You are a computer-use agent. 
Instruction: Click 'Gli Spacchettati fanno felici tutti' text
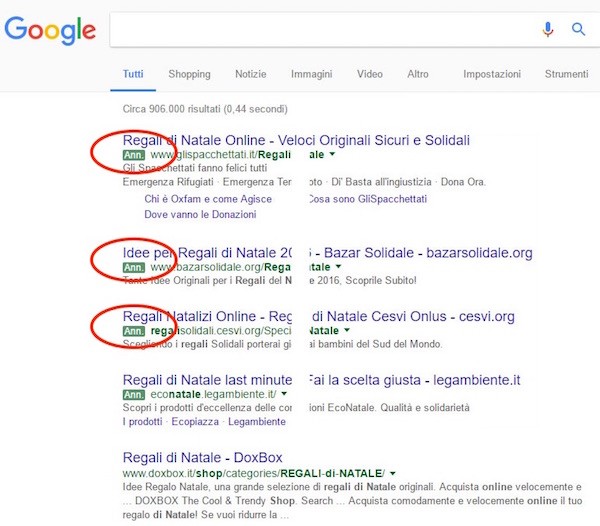point(195,168)
